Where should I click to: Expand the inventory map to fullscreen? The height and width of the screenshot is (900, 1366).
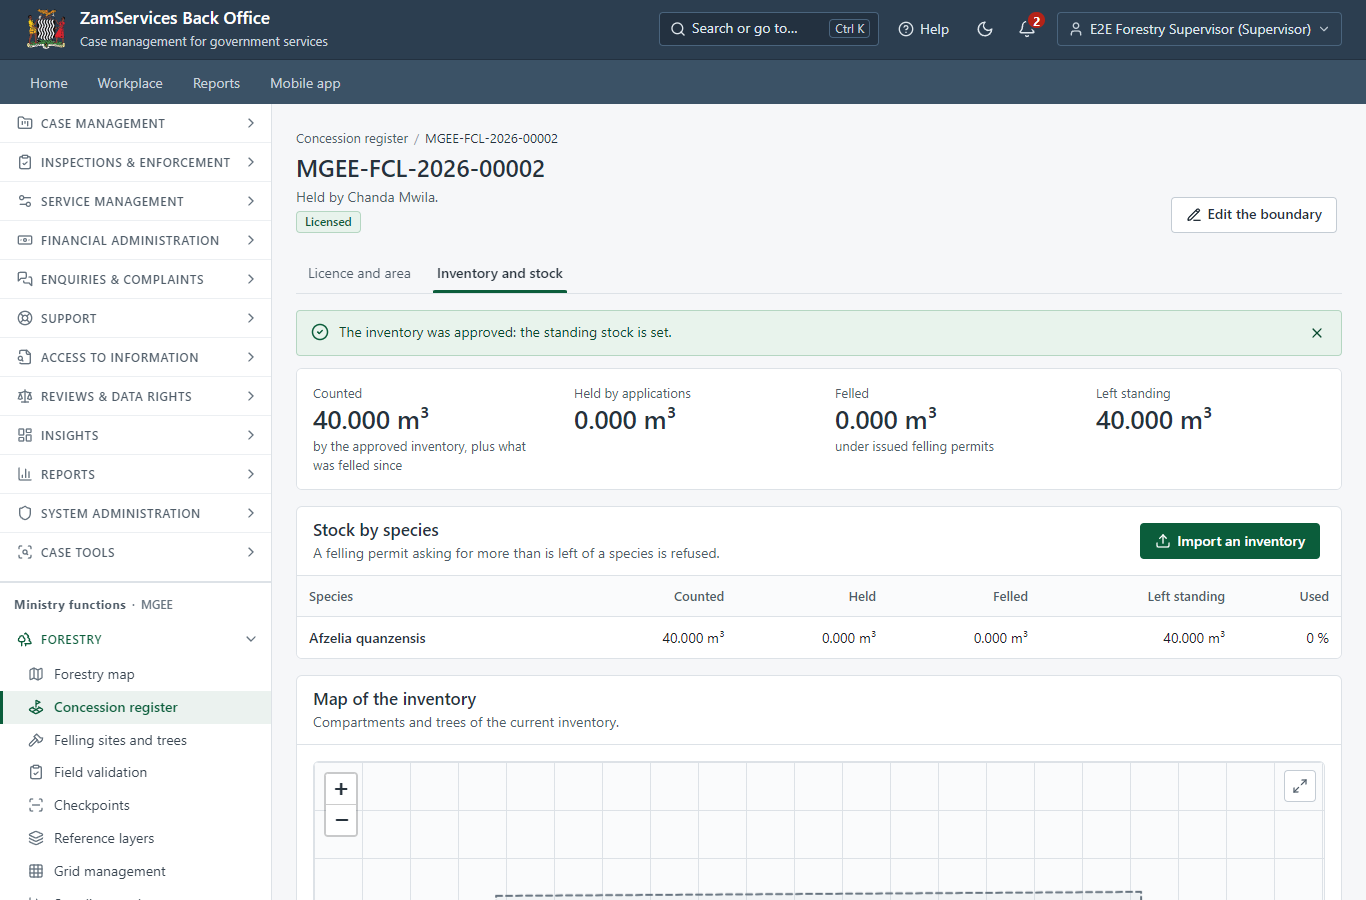tap(1300, 786)
